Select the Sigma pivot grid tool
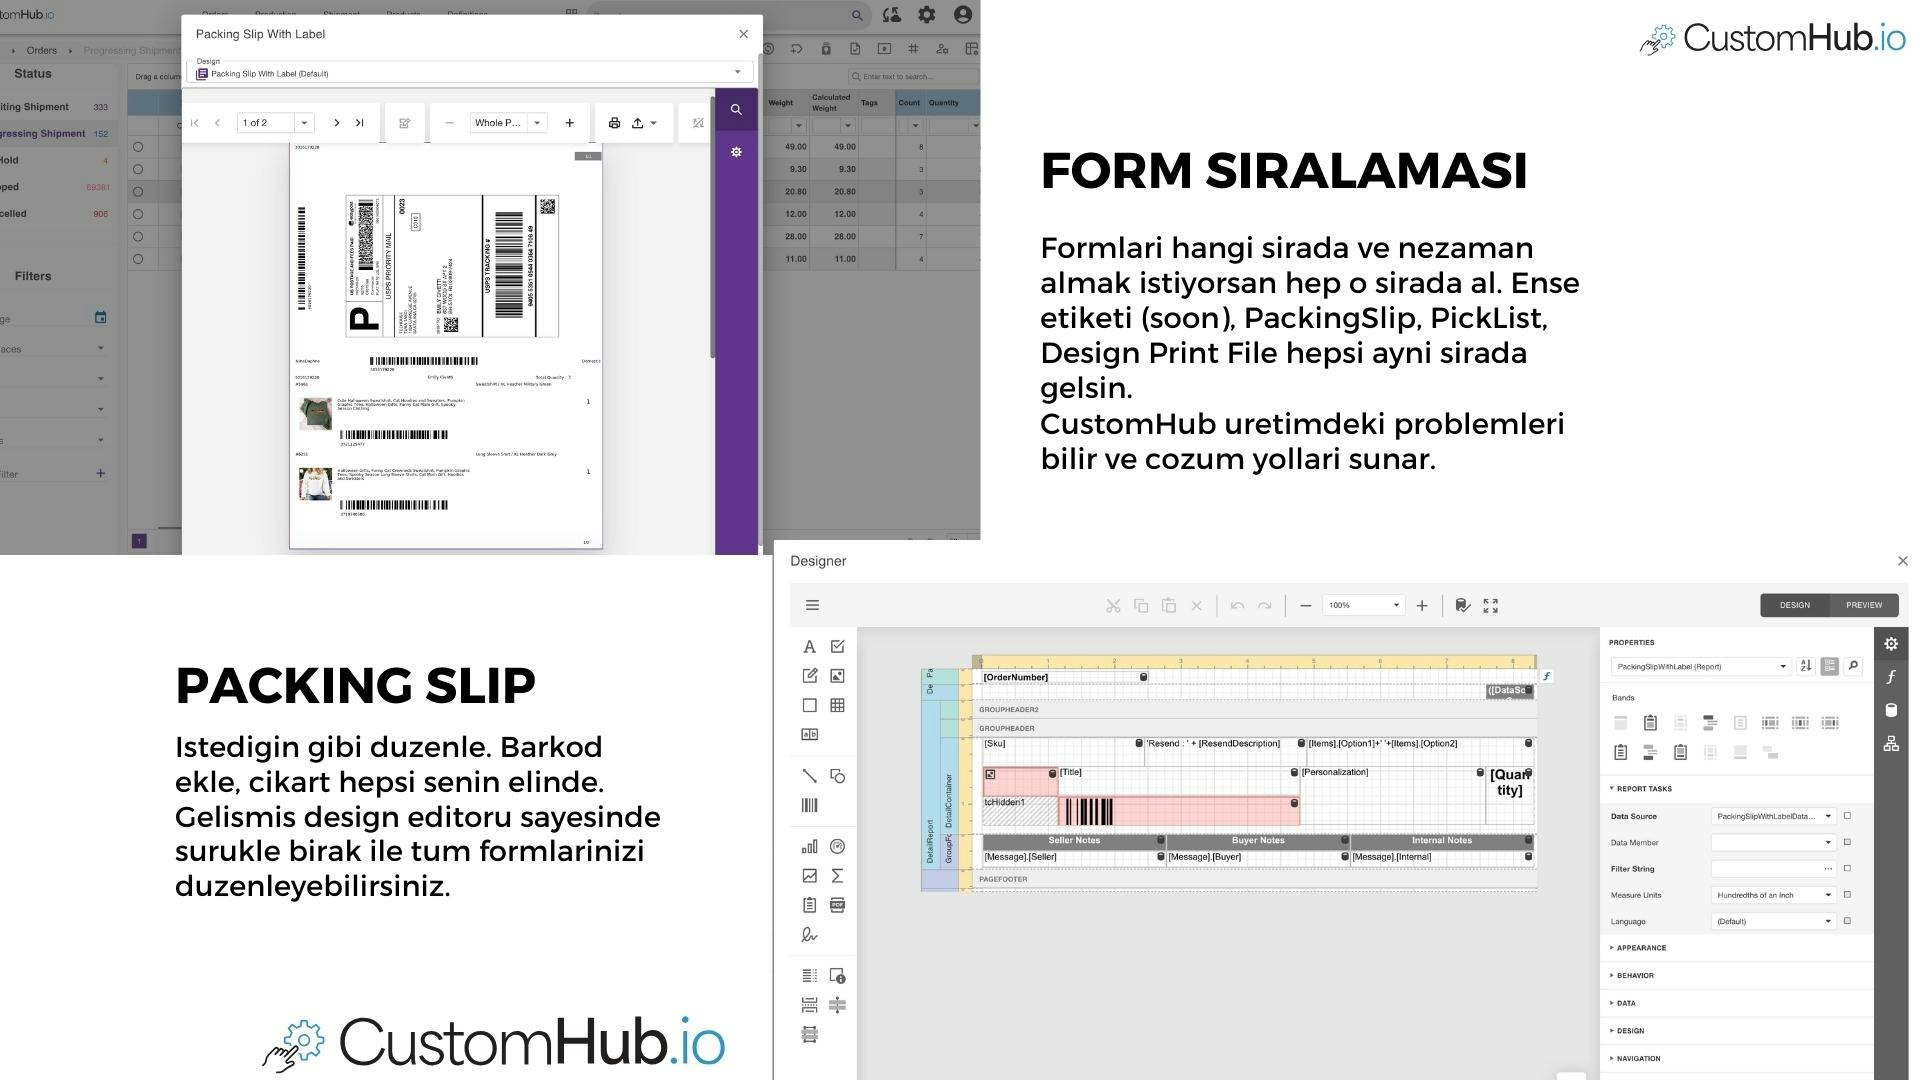Screen dimensions: 1920x1080 pos(838,876)
